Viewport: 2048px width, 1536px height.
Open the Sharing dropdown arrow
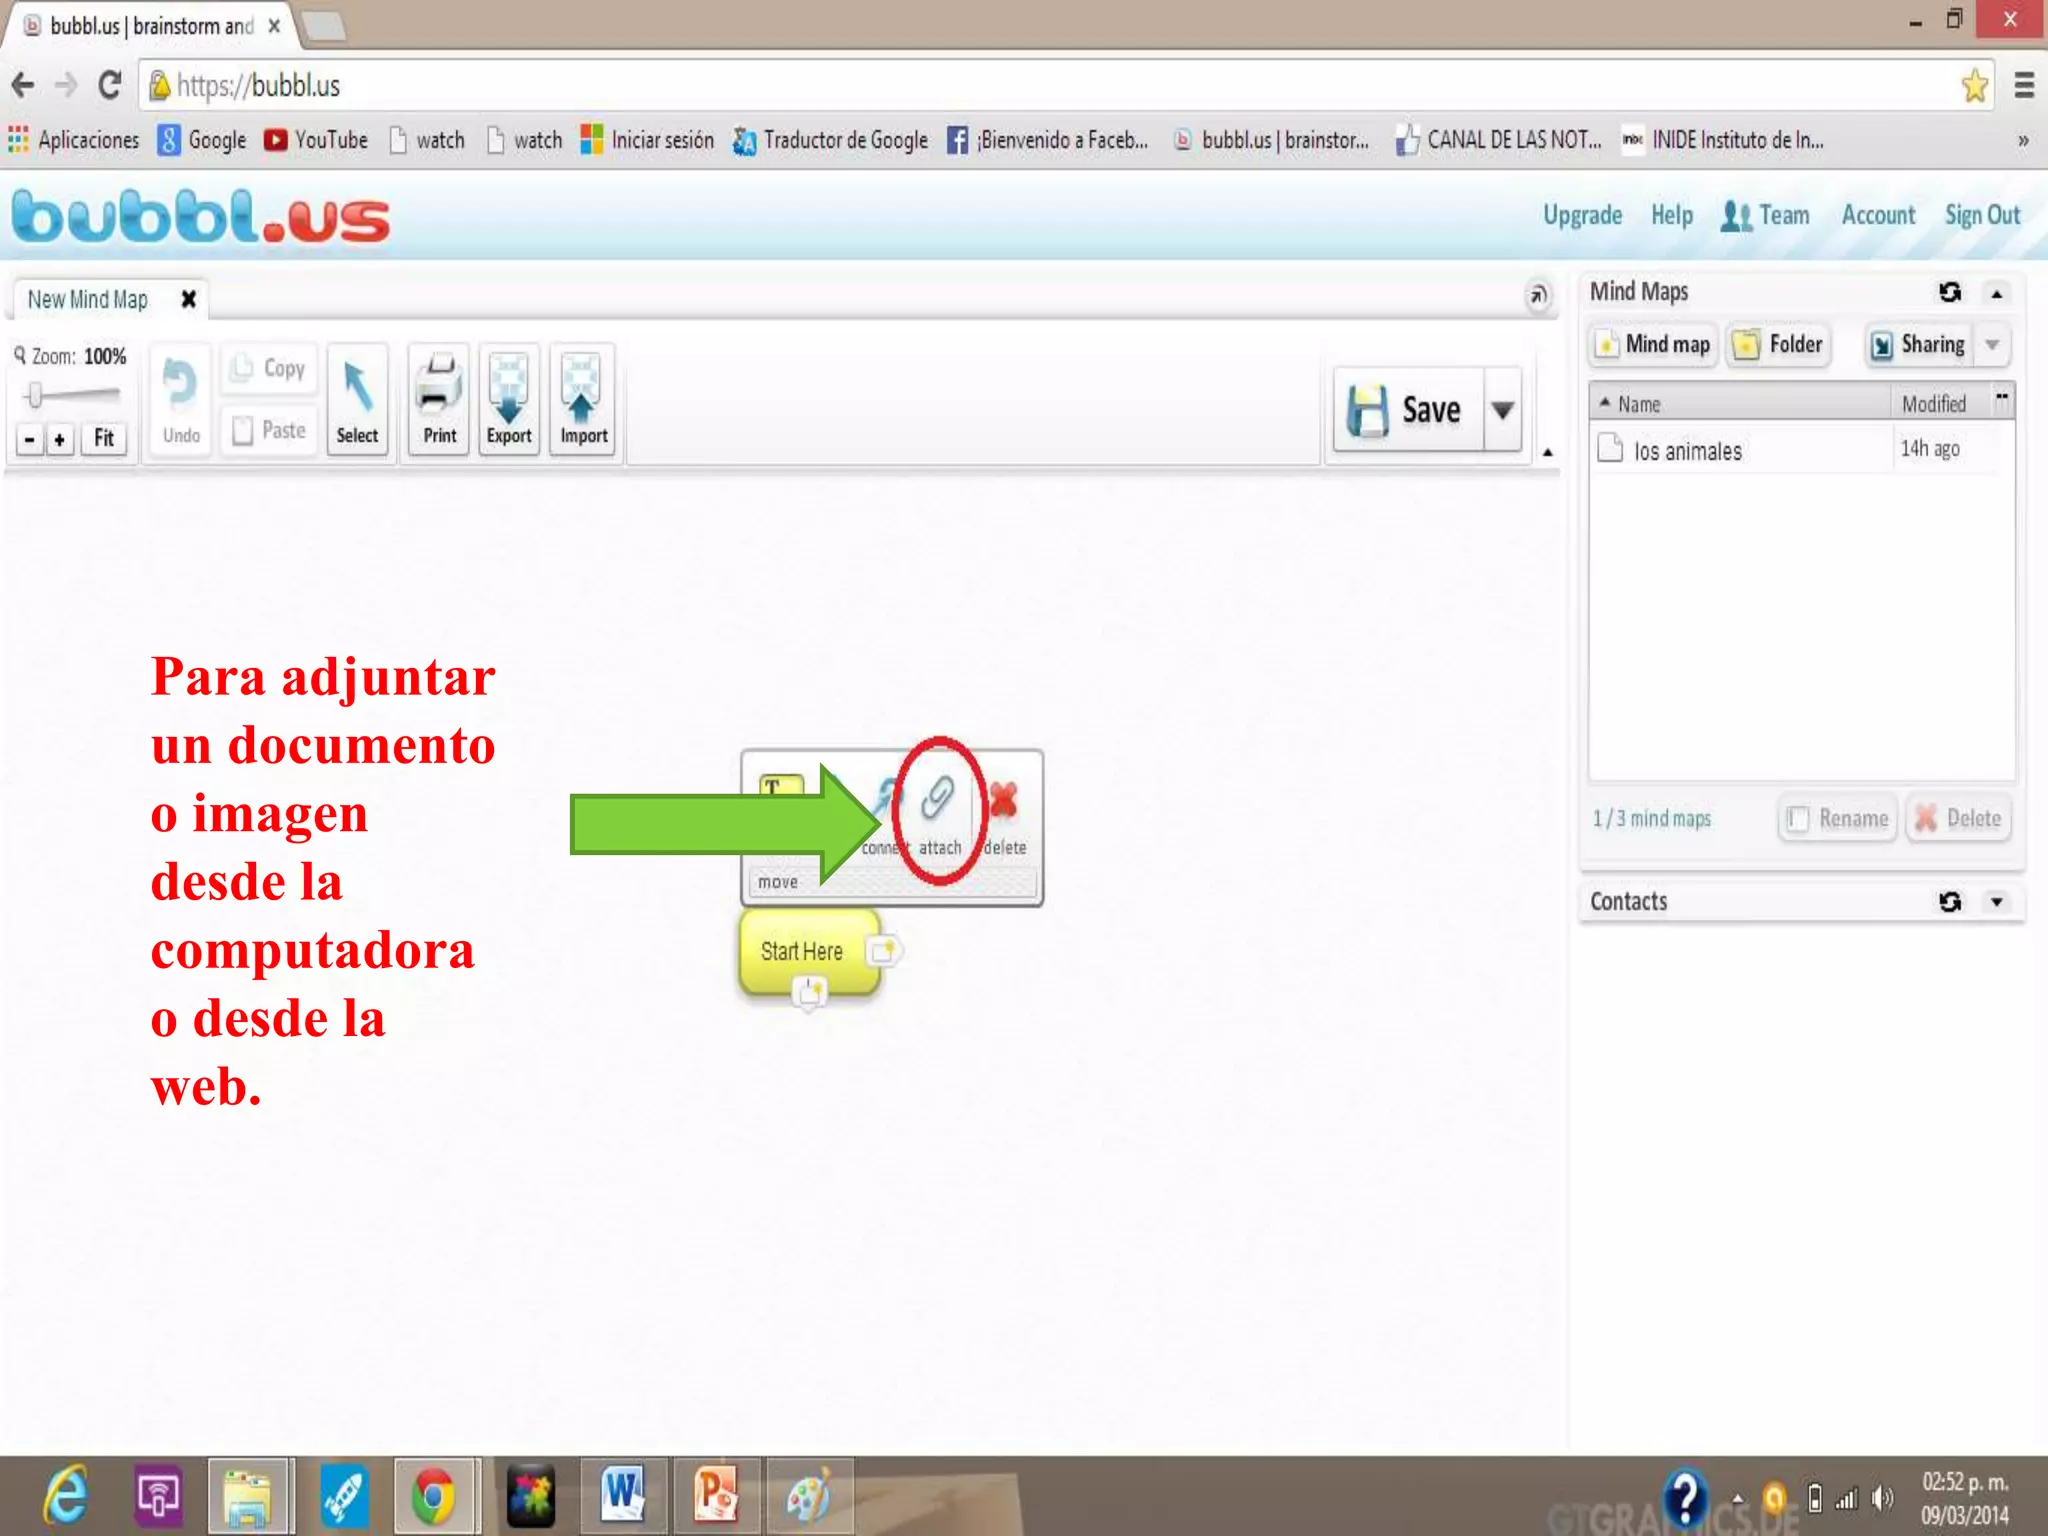[x=1992, y=345]
